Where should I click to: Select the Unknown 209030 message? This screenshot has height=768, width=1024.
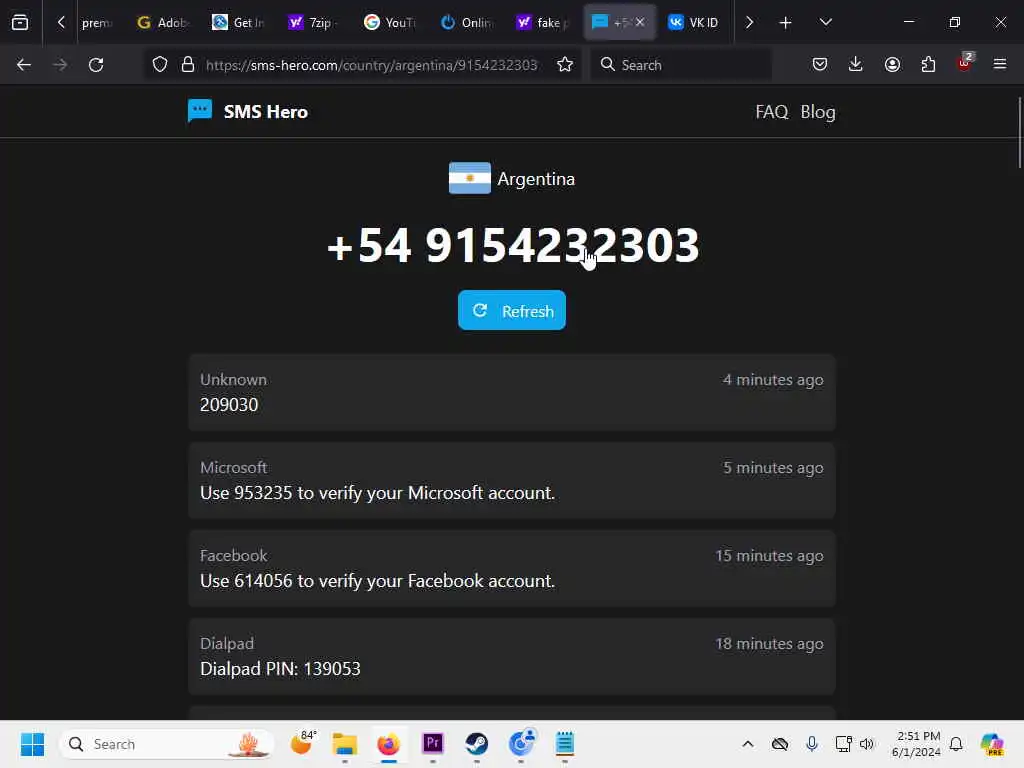(x=512, y=392)
